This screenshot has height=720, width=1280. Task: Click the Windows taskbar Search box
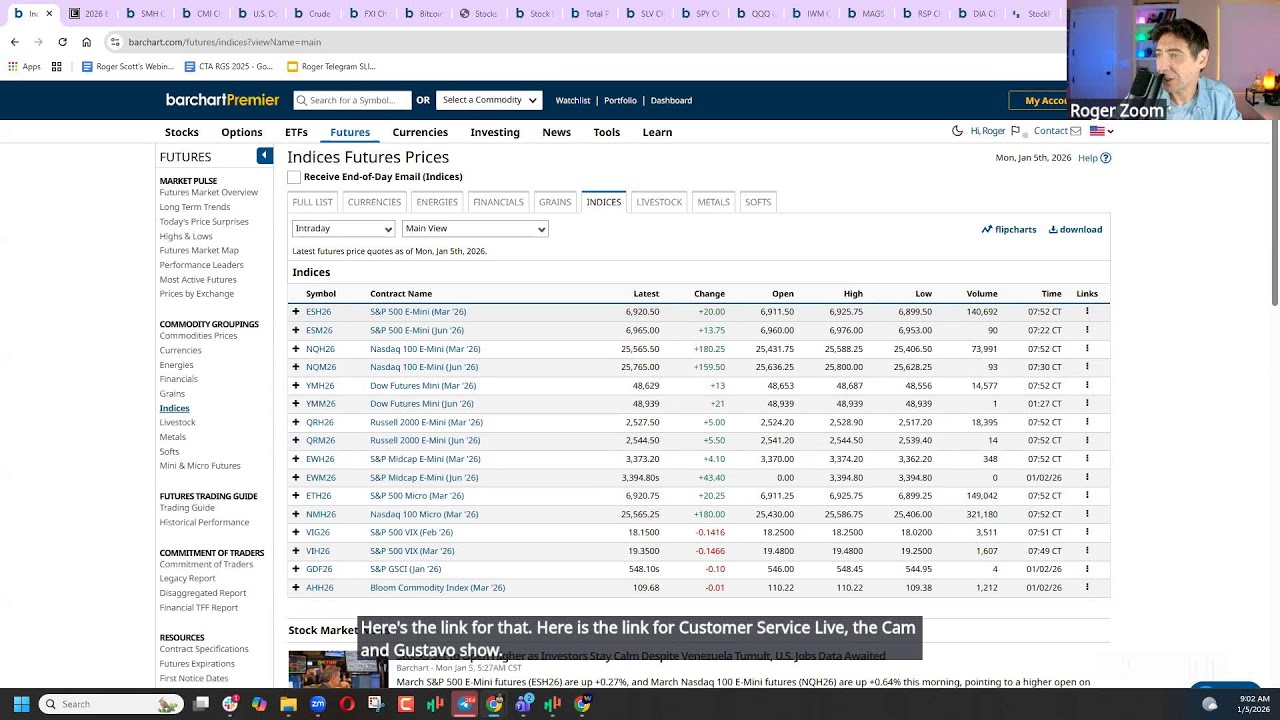111,704
